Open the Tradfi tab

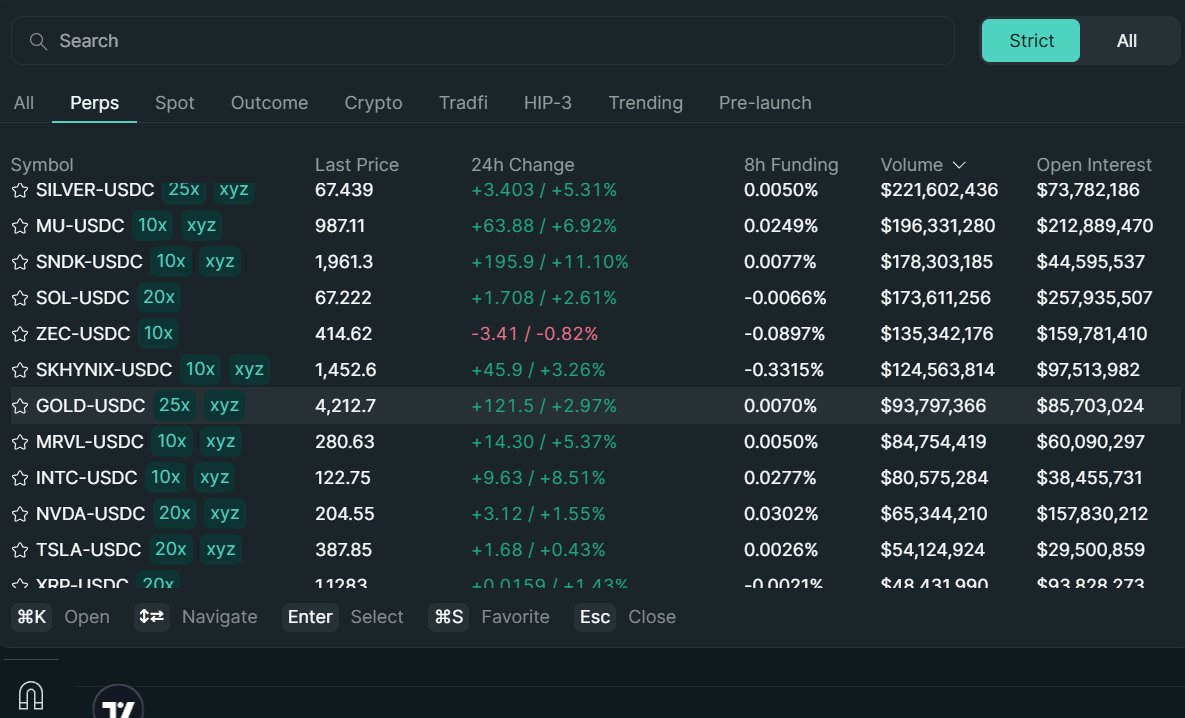tap(463, 103)
